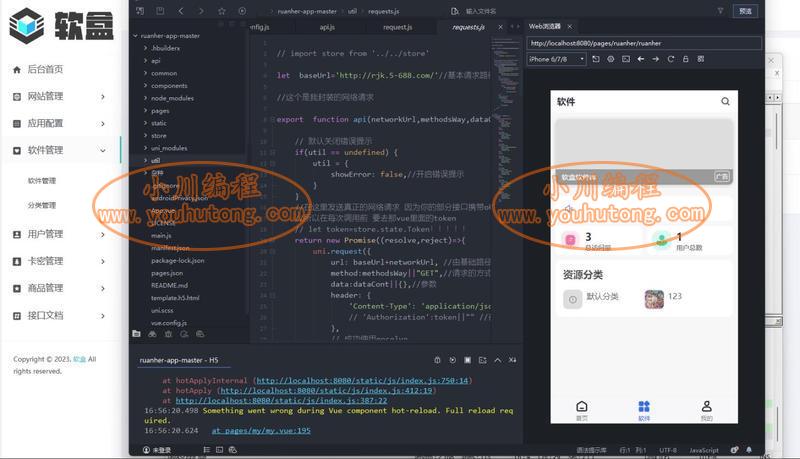Click the clear console icon at panel right

pos(512,360)
